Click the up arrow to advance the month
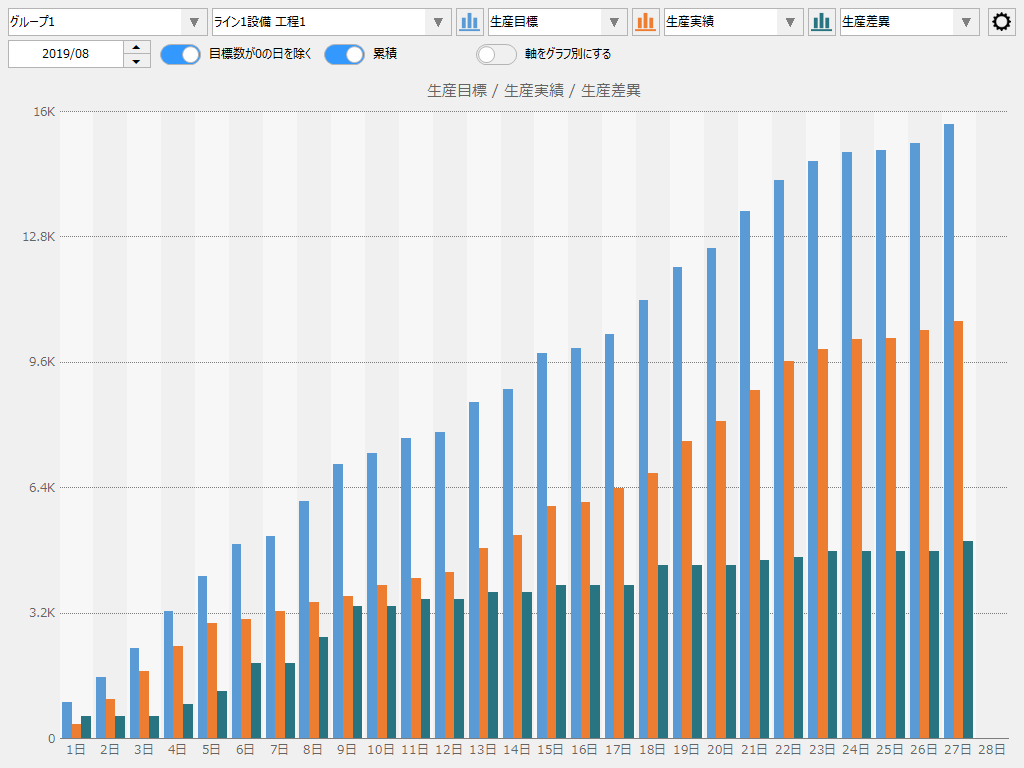Screen dimensions: 1024x768 click(134, 48)
